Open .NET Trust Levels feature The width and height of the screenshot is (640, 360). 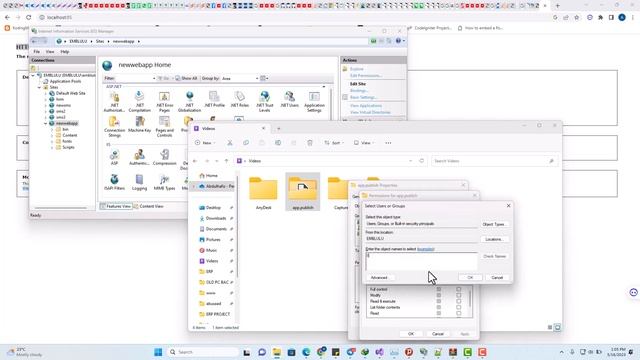[x=264, y=101]
